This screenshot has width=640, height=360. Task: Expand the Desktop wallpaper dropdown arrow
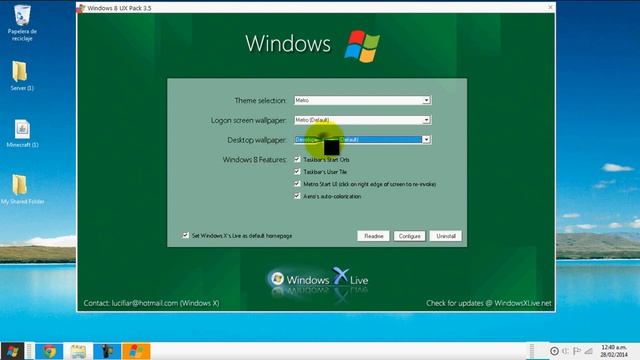tap(426, 140)
